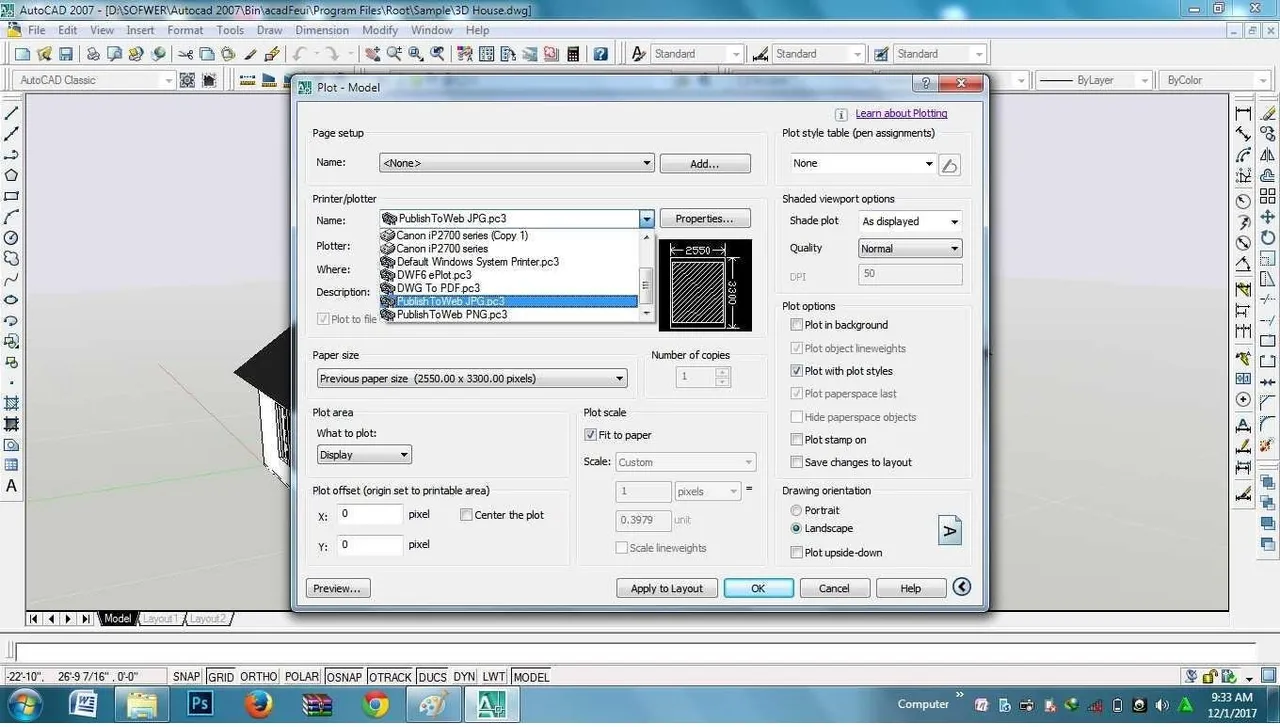Screen dimensions: 1280x727
Task: Open the Dimension menu
Action: point(322,30)
